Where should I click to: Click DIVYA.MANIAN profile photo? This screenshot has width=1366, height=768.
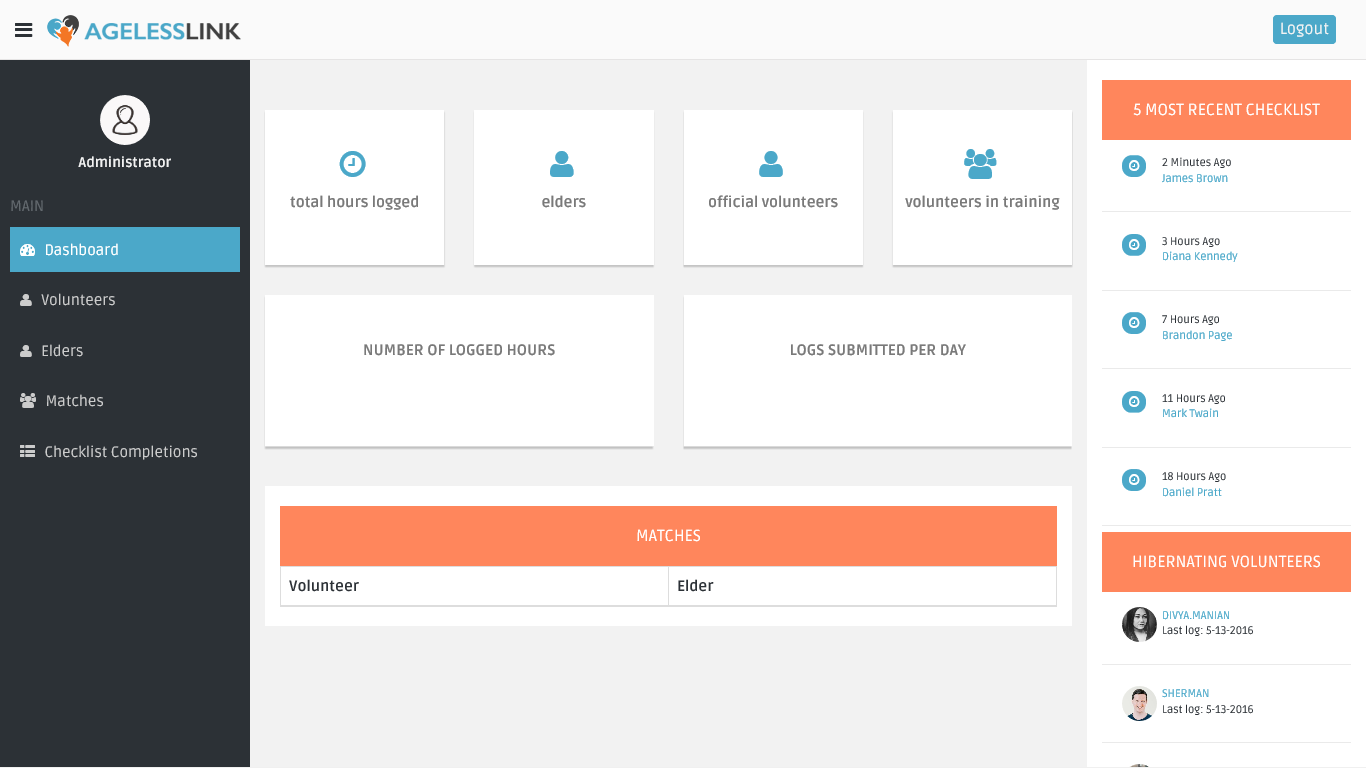point(1139,624)
